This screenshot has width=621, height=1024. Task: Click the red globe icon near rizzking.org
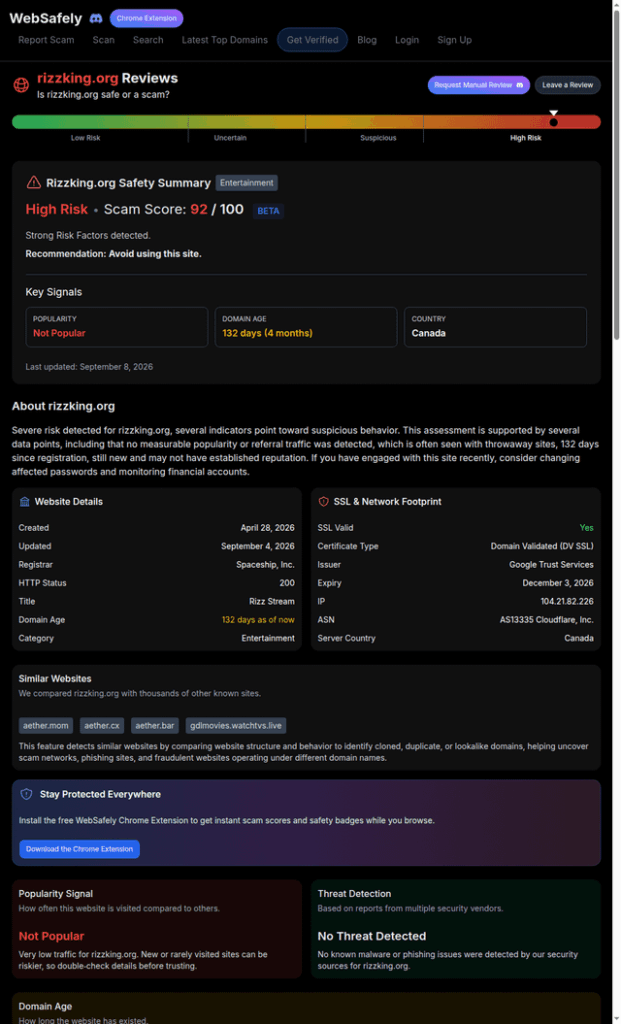point(22,85)
